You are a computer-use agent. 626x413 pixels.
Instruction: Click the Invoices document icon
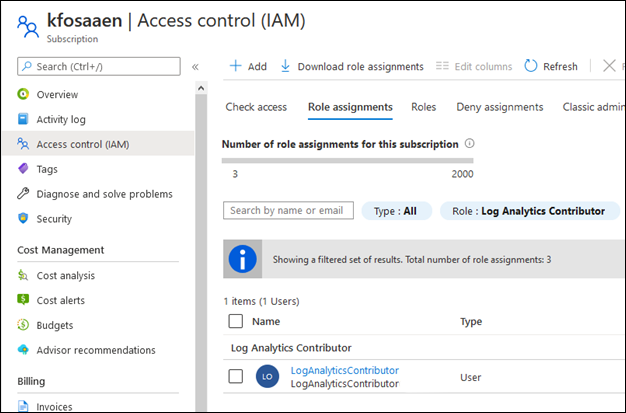tap(23, 406)
